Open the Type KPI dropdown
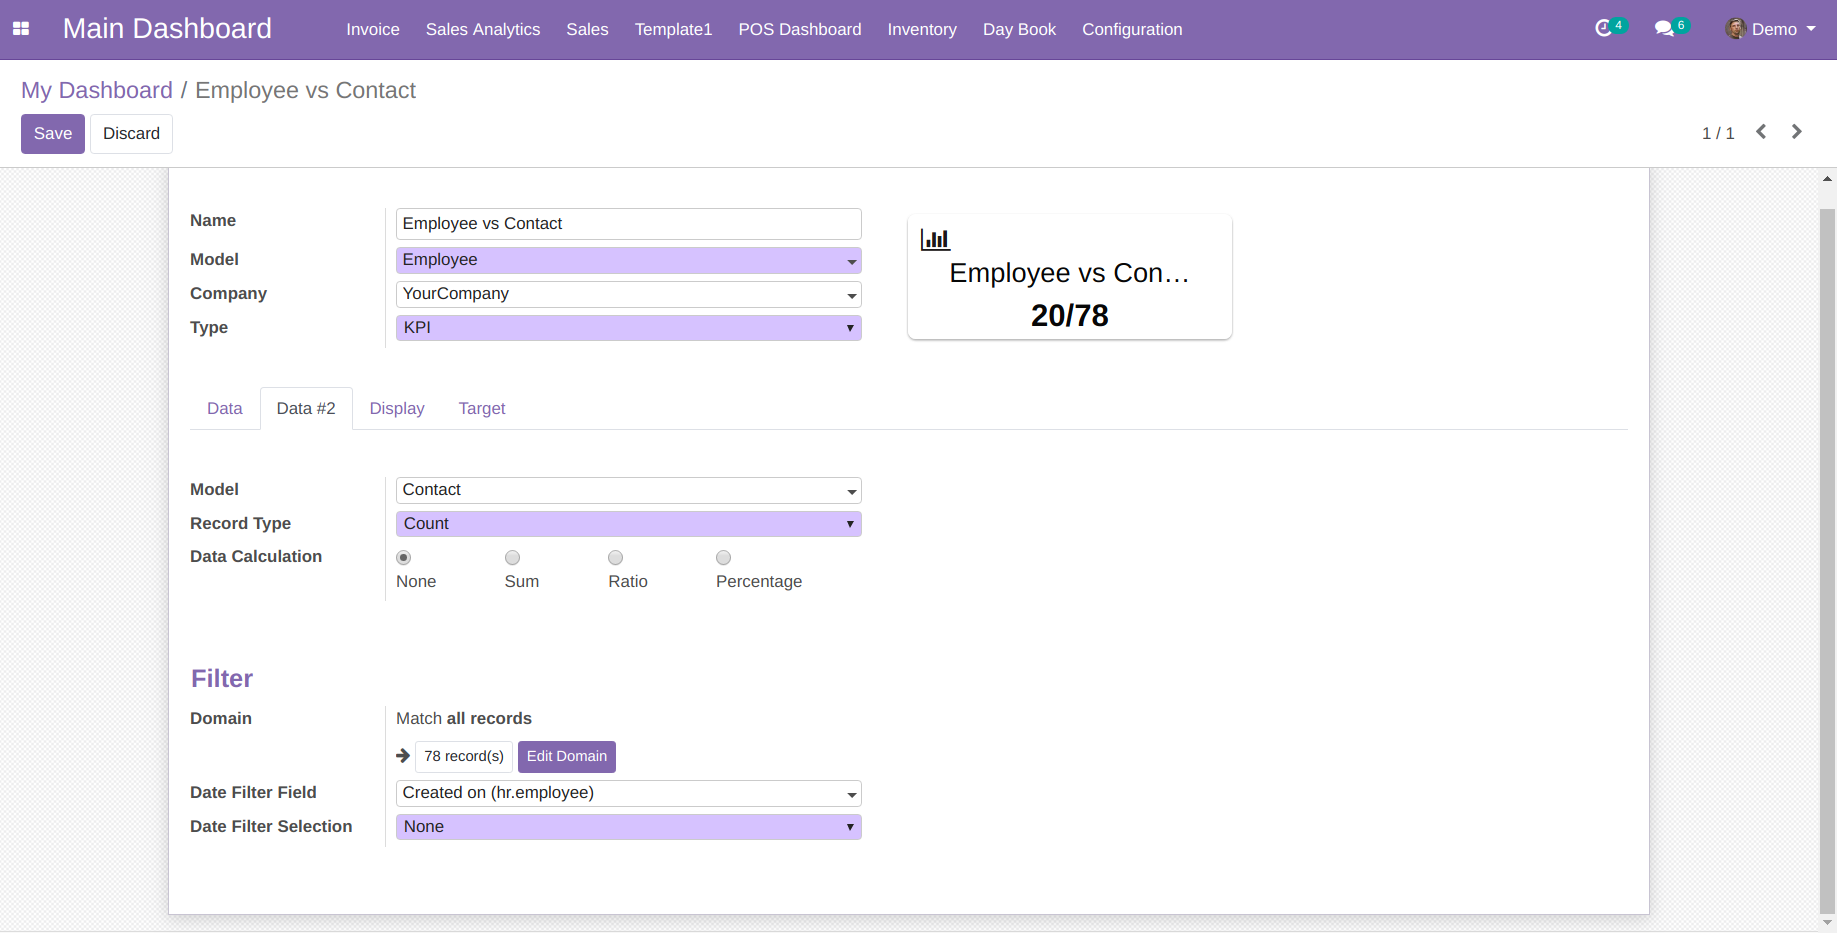 [x=629, y=328]
